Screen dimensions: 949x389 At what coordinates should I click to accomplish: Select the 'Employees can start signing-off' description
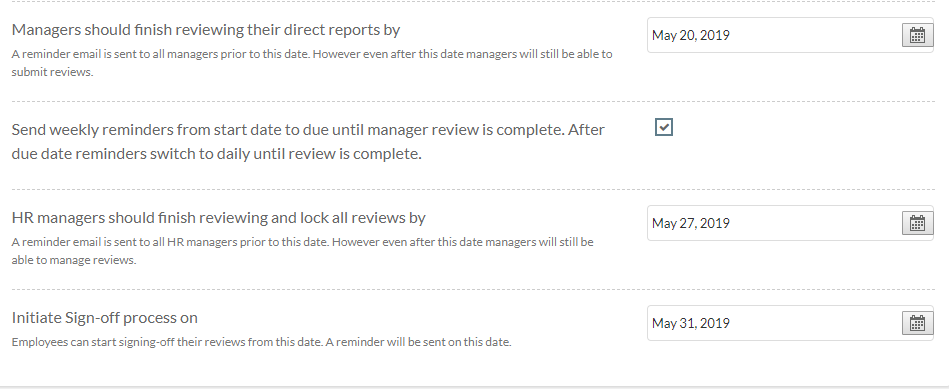coord(261,342)
